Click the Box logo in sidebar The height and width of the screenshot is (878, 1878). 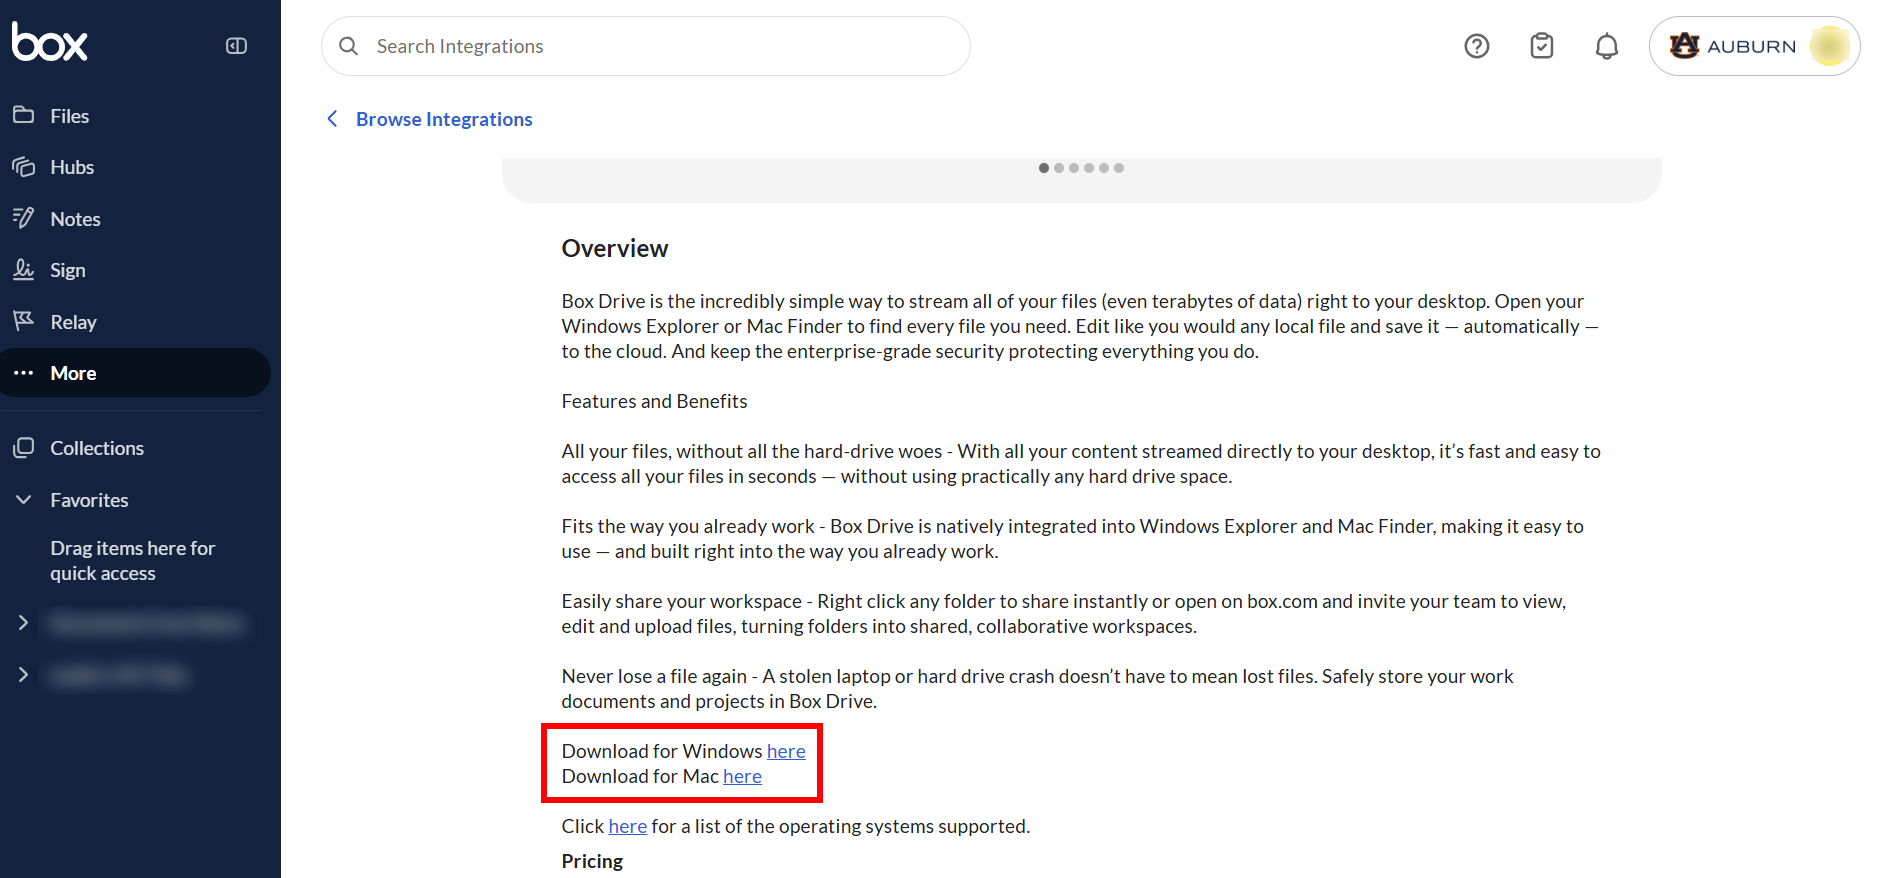(50, 42)
